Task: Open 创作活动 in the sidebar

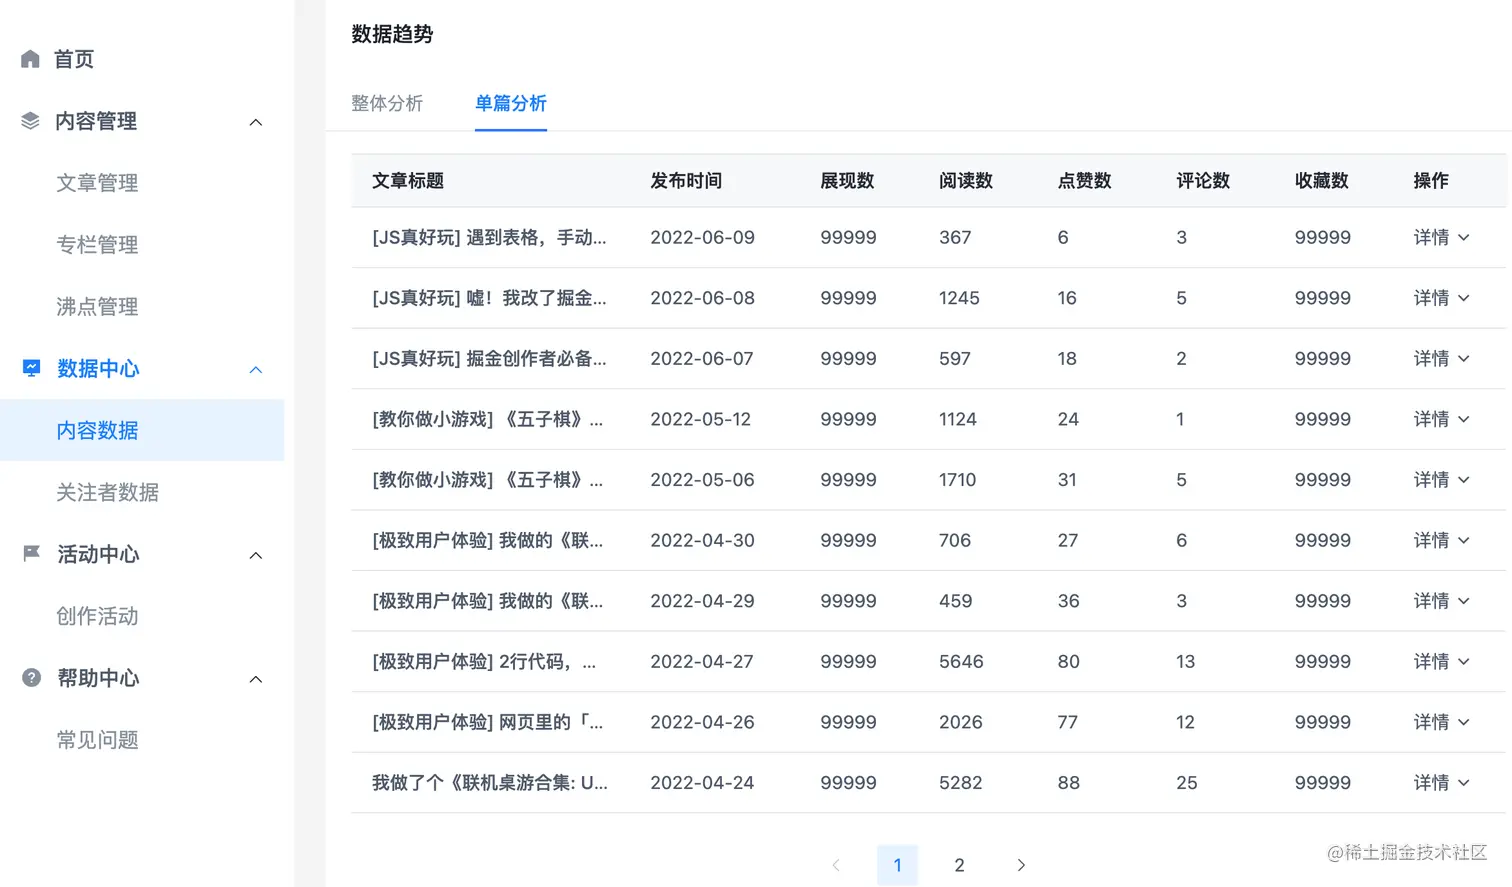Action: 97,616
